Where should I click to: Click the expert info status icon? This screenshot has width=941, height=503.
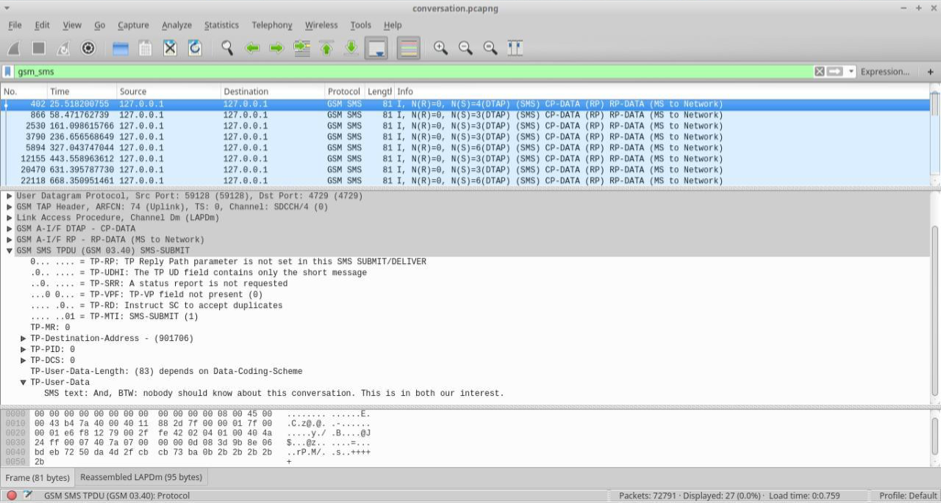[11, 496]
